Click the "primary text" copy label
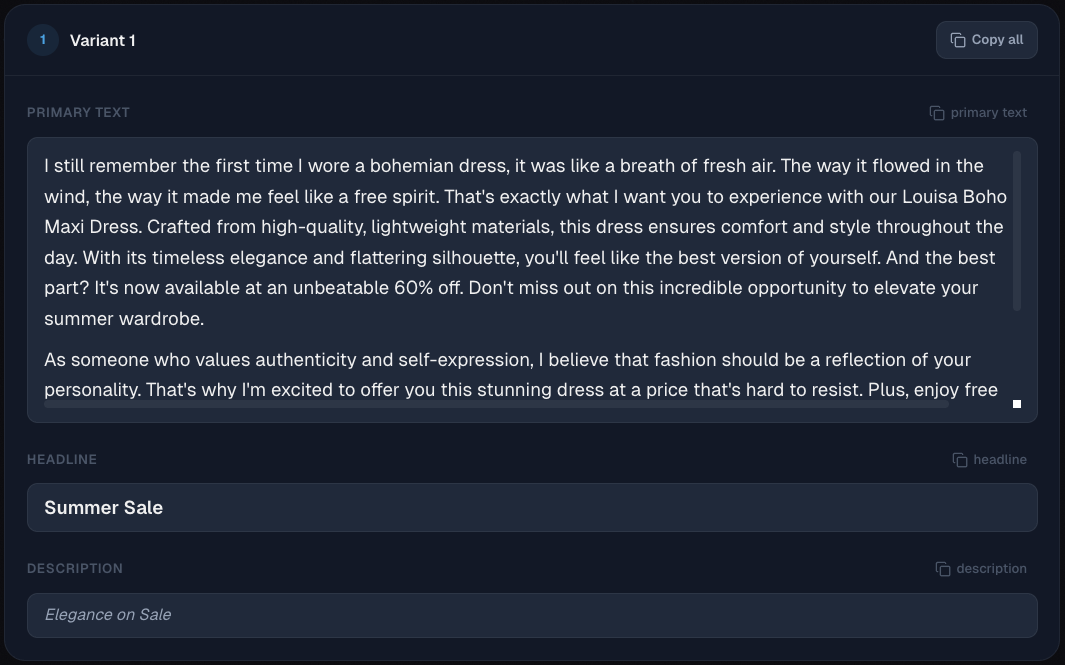The width and height of the screenshot is (1065, 665). coord(990,112)
